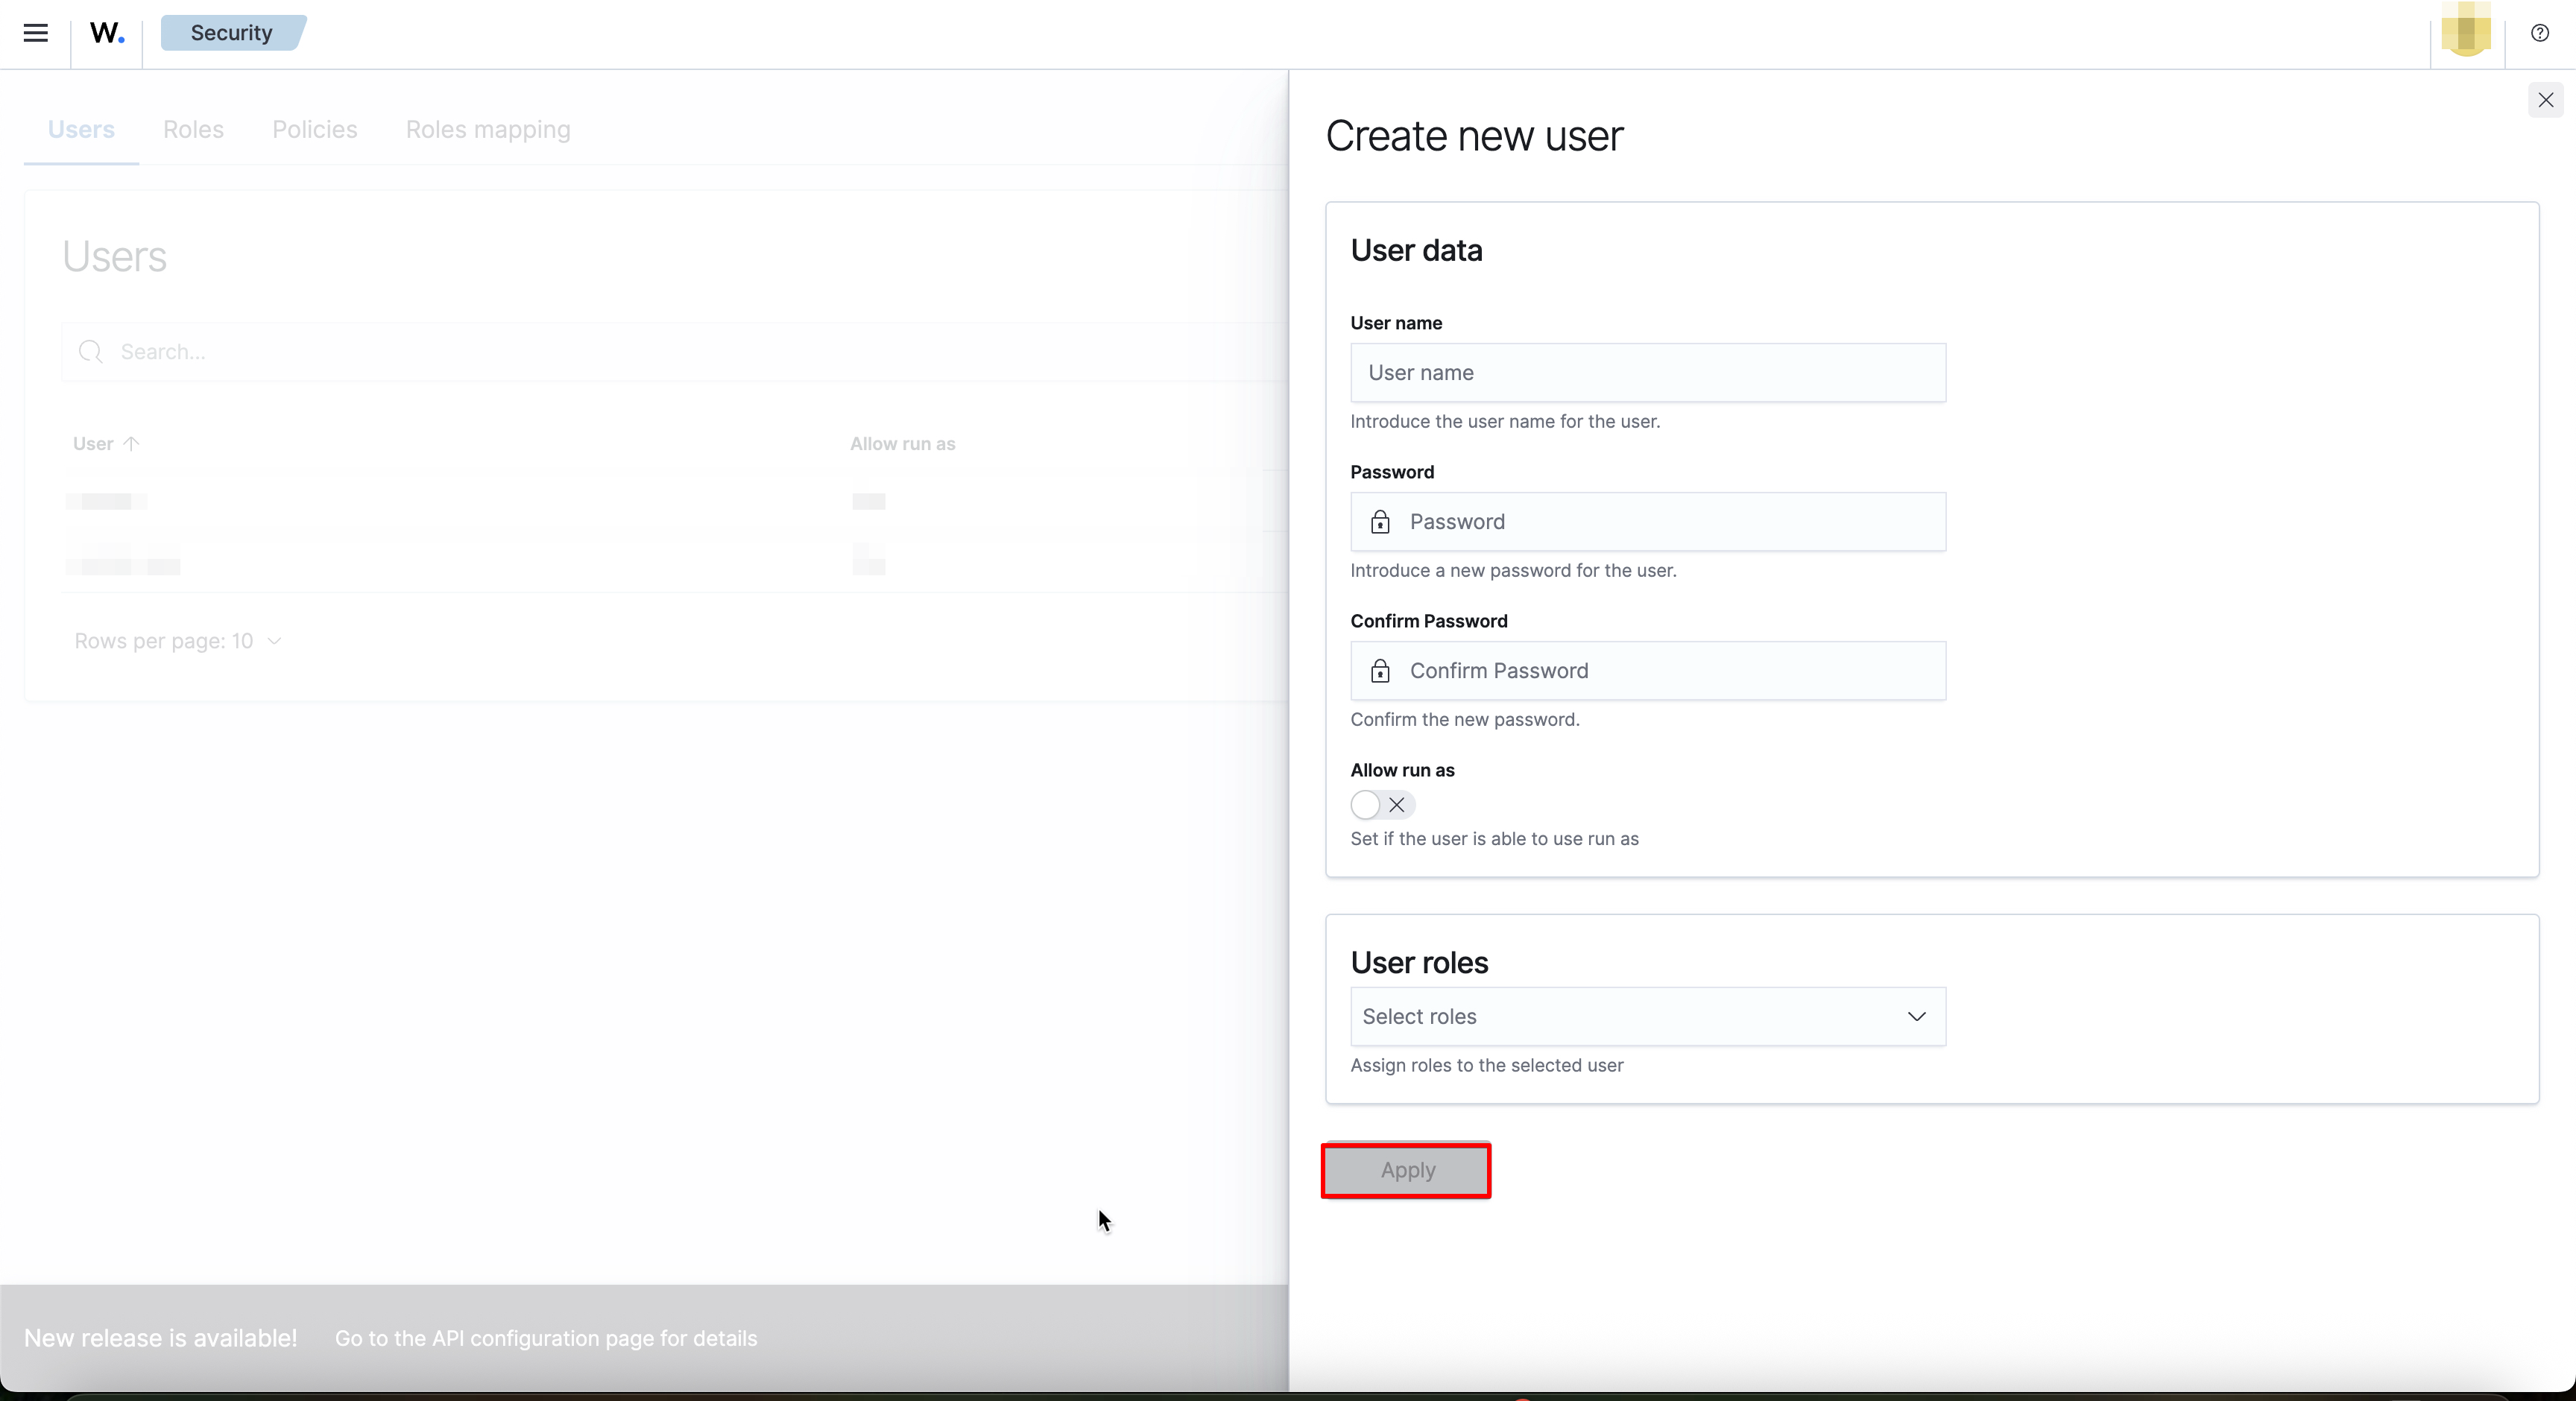2576x1401 pixels.
Task: Open the Roles mapping tab
Action: (x=487, y=129)
